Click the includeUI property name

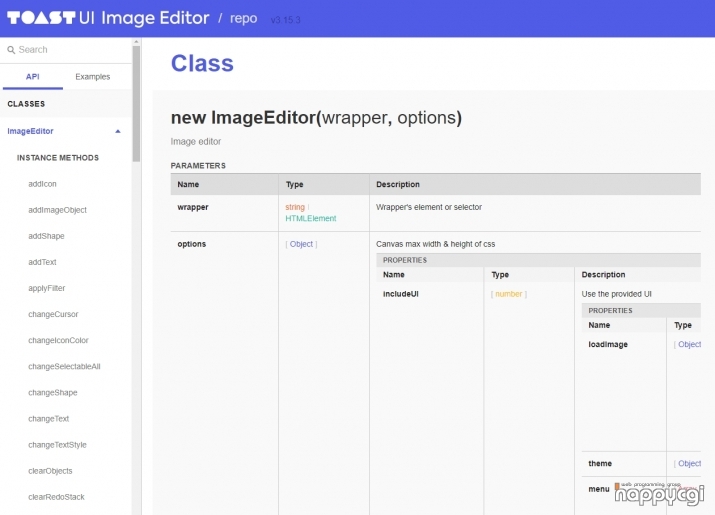pyautogui.click(x=400, y=294)
